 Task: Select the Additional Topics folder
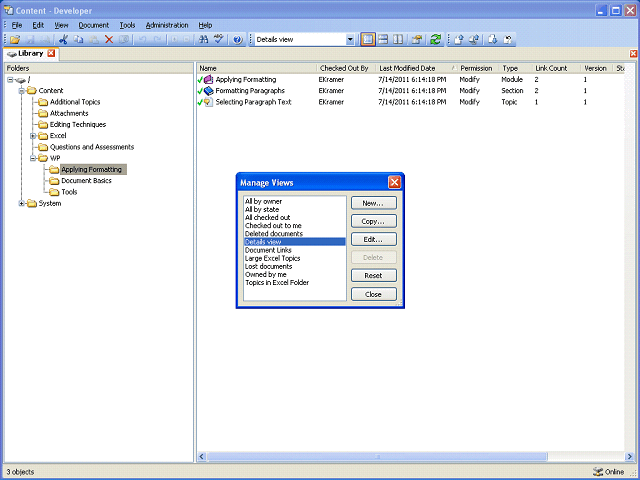75,102
